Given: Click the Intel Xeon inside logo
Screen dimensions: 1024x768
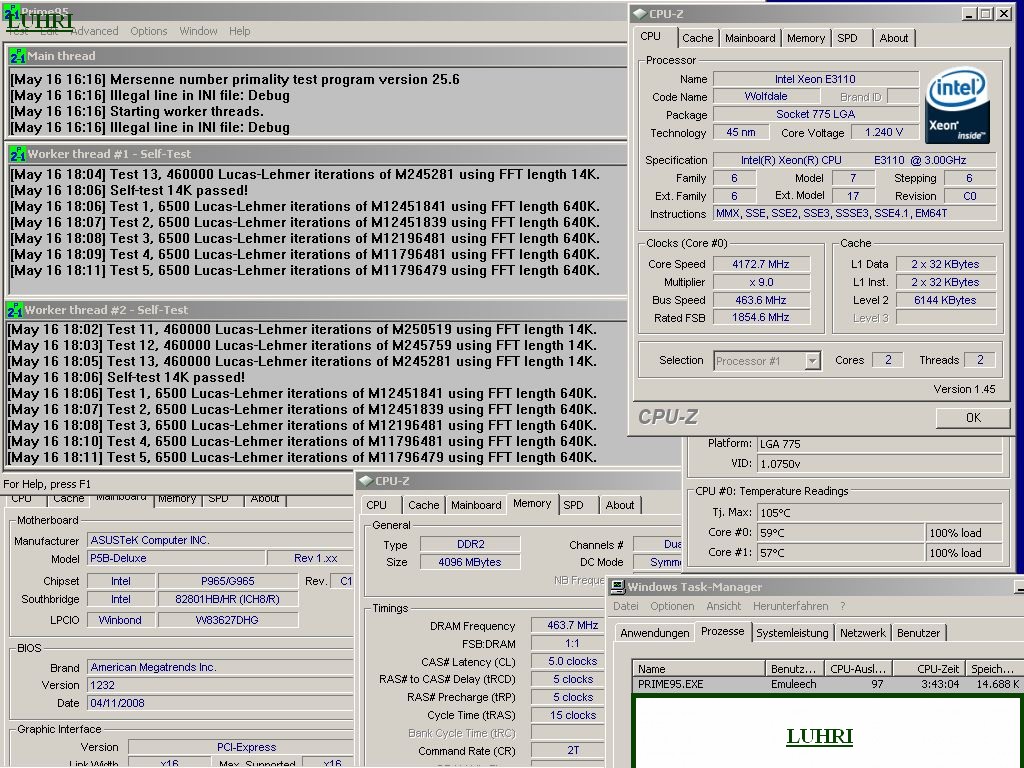Looking at the screenshot, I should point(957,106).
